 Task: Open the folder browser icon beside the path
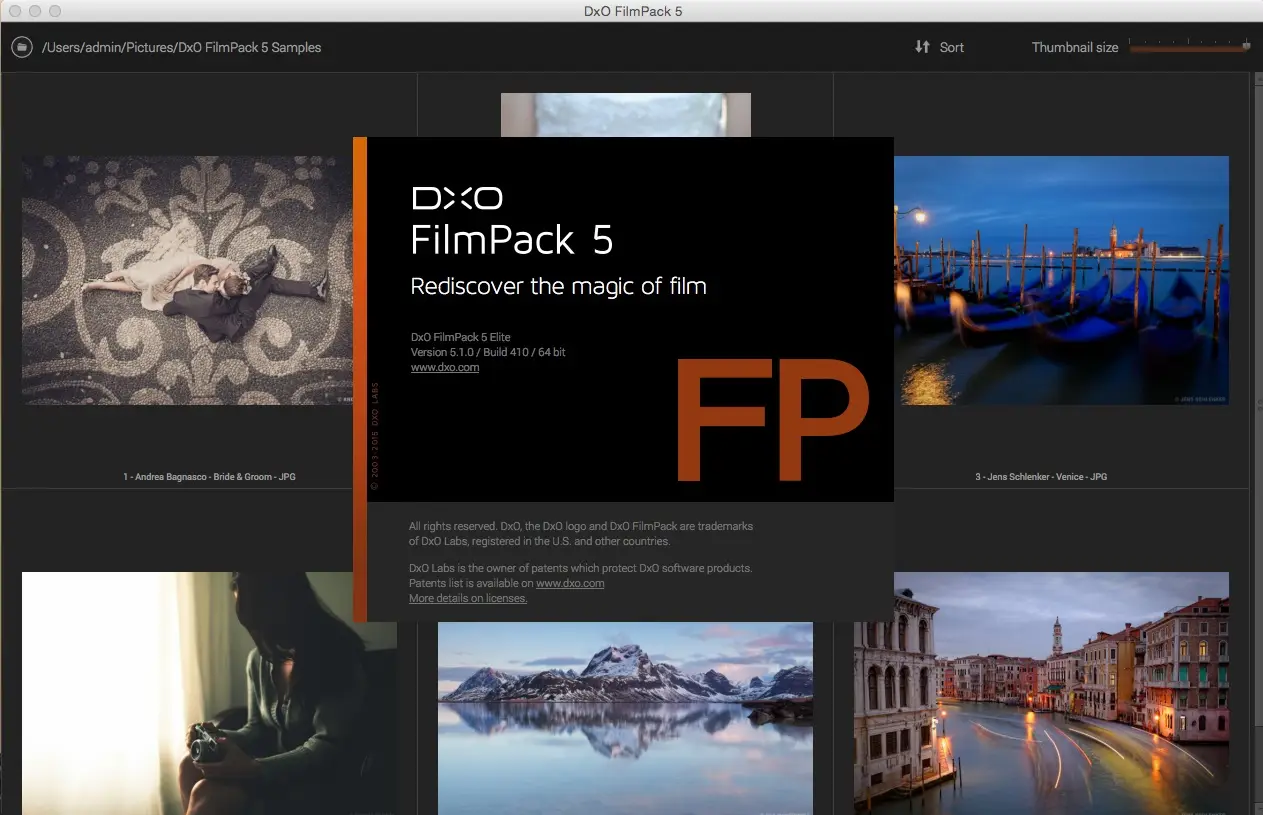(x=22, y=47)
